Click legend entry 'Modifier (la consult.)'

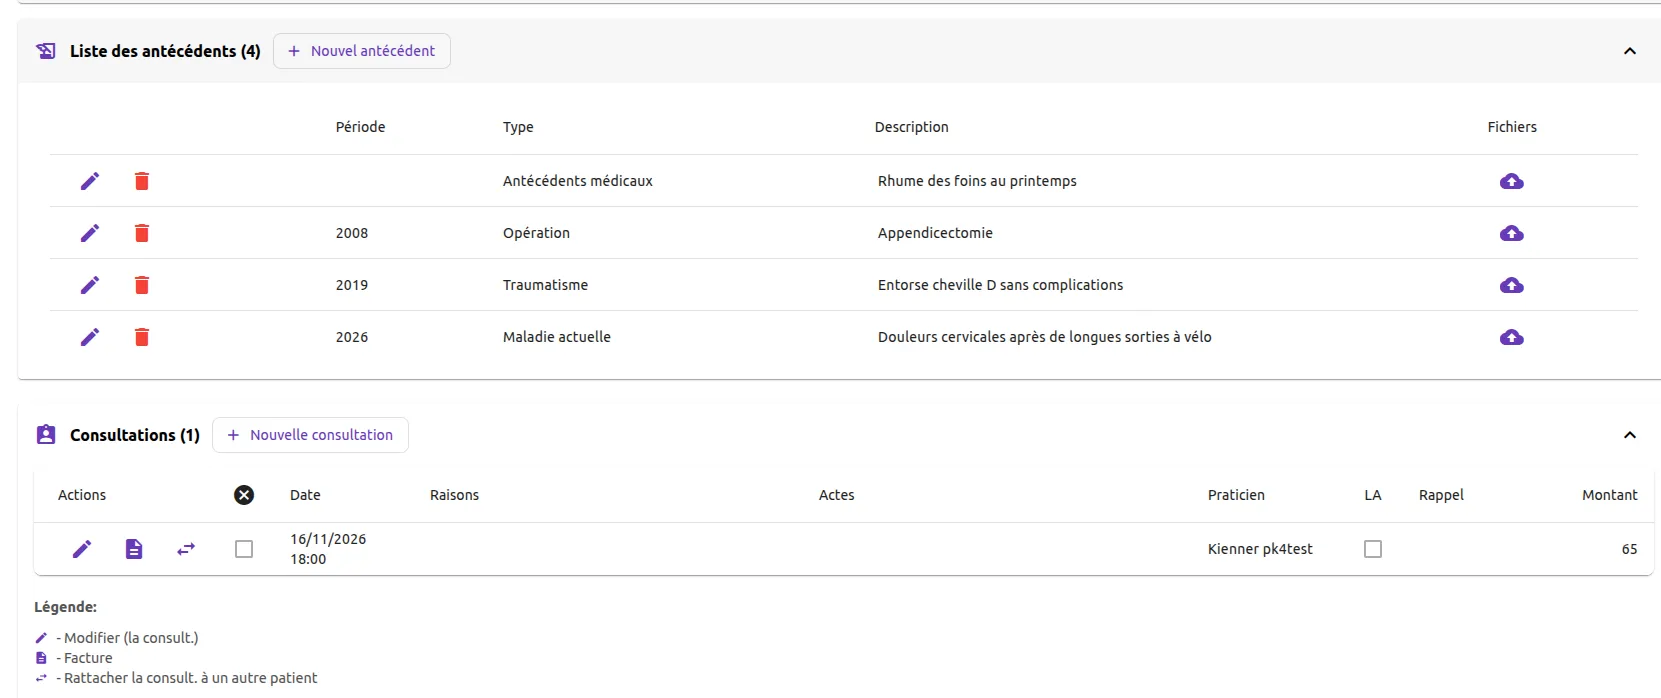click(x=131, y=638)
